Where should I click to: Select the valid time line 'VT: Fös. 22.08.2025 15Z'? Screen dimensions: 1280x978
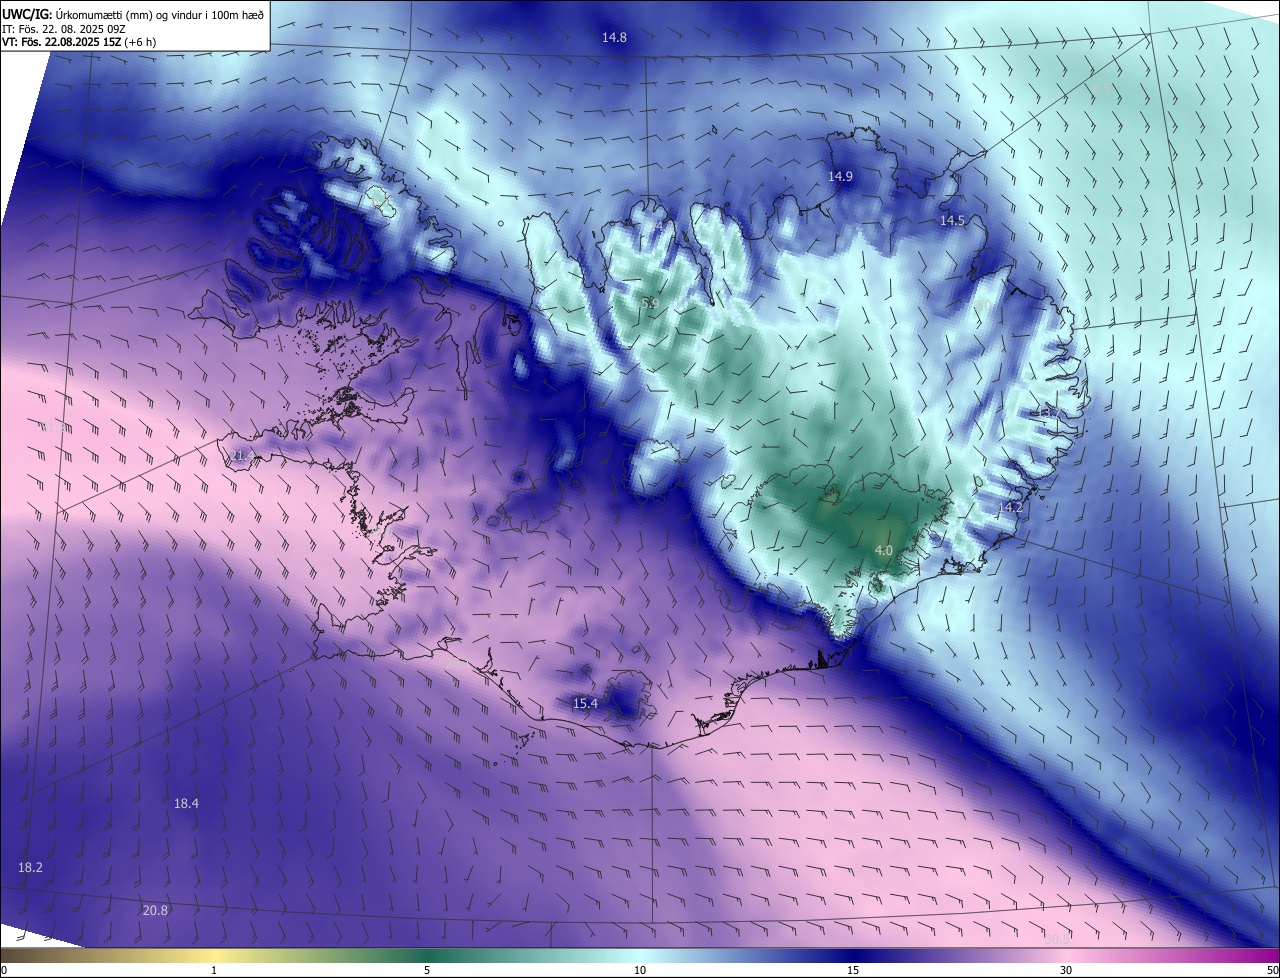(61, 42)
